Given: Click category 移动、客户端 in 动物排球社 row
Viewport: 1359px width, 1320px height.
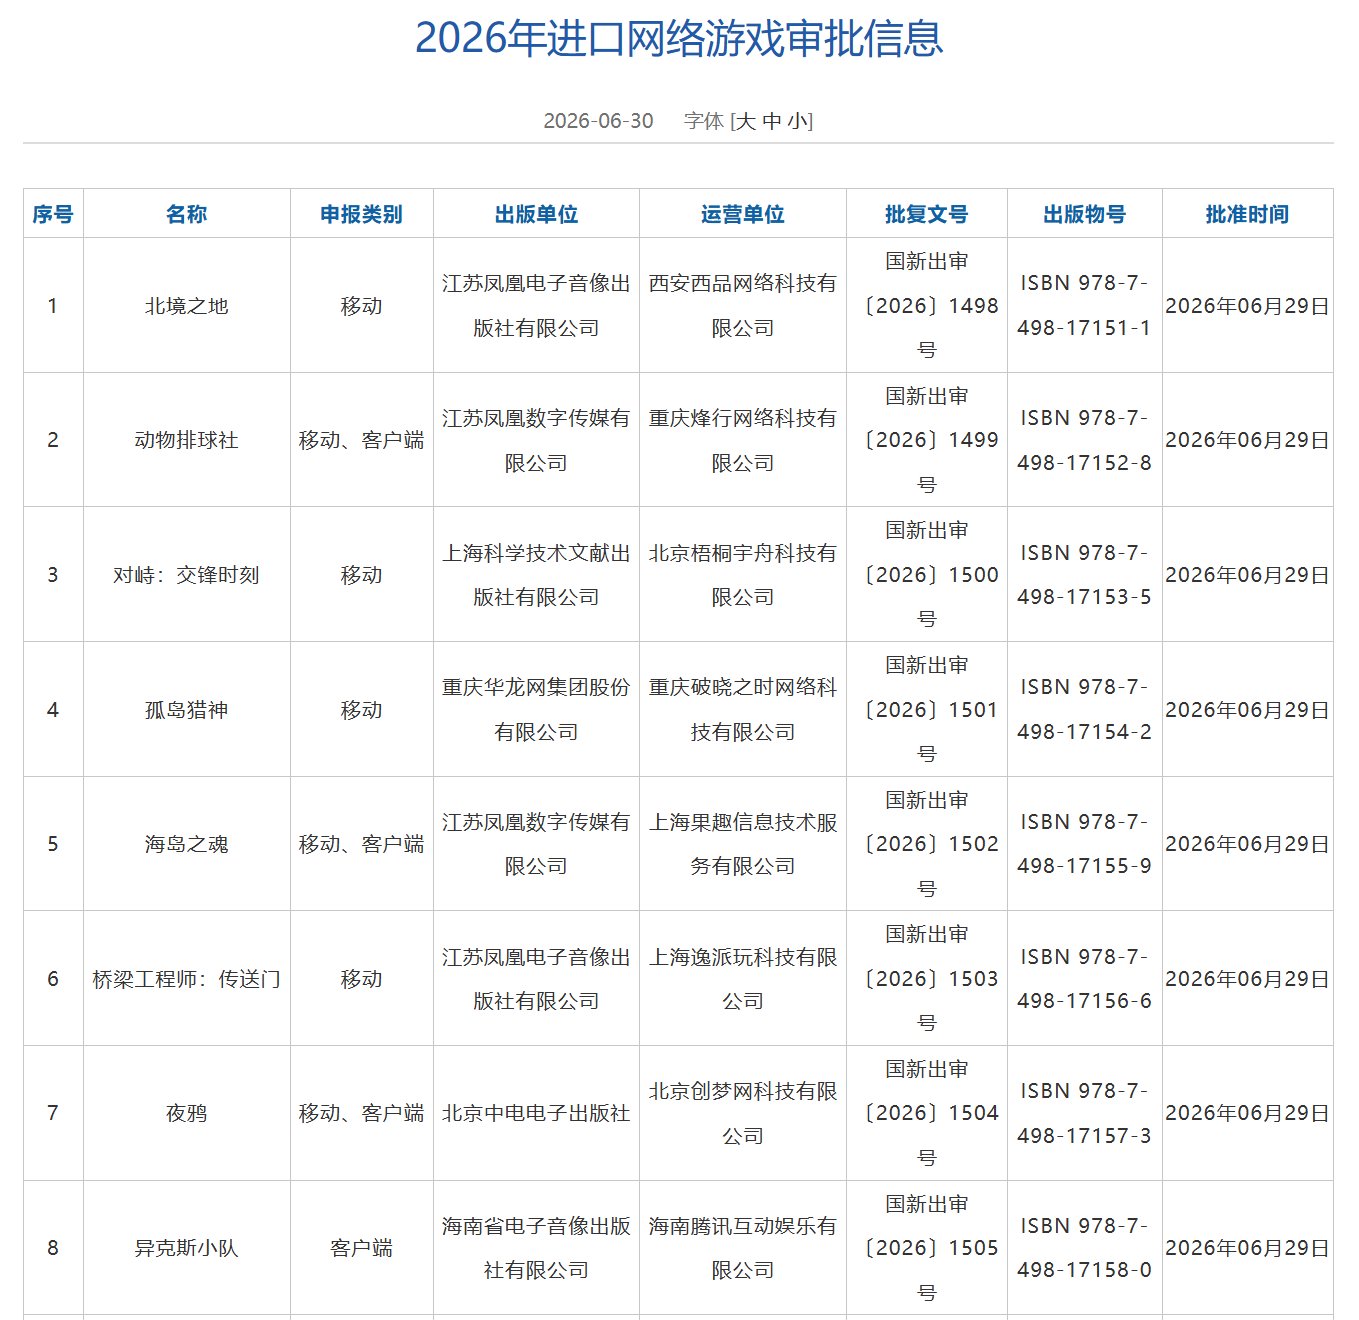Looking at the screenshot, I should coord(361,440).
